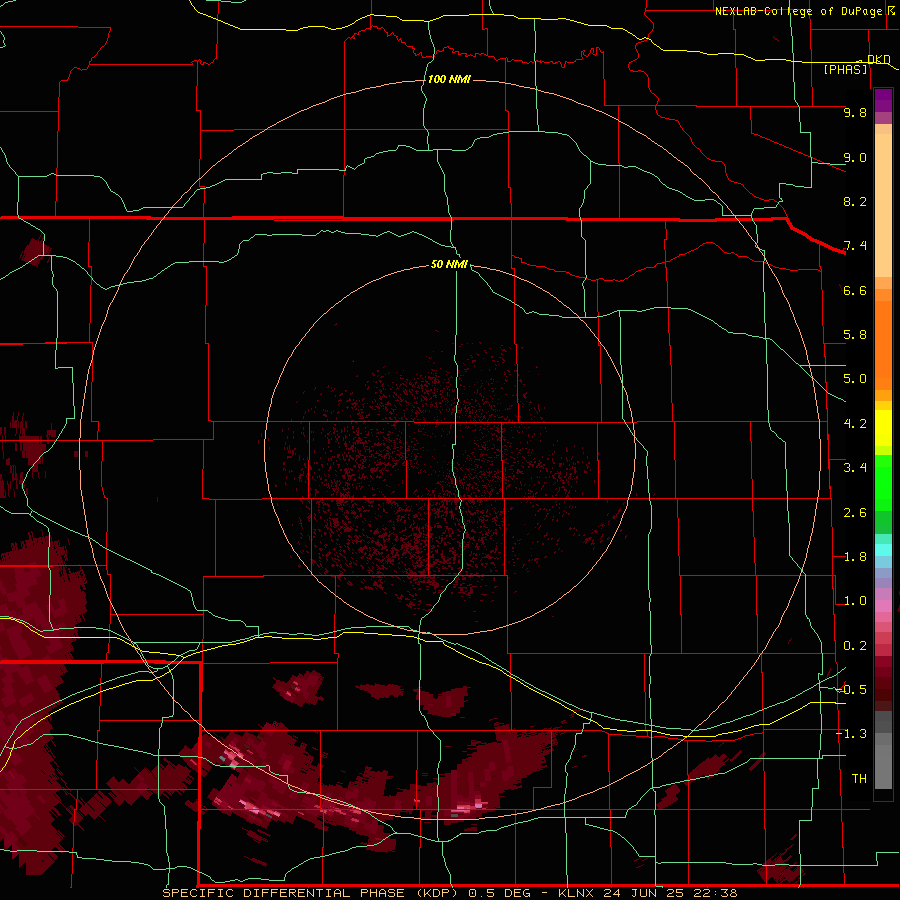Select the 8.2 legend value
Viewport: 900px width, 900px height.
pos(855,201)
